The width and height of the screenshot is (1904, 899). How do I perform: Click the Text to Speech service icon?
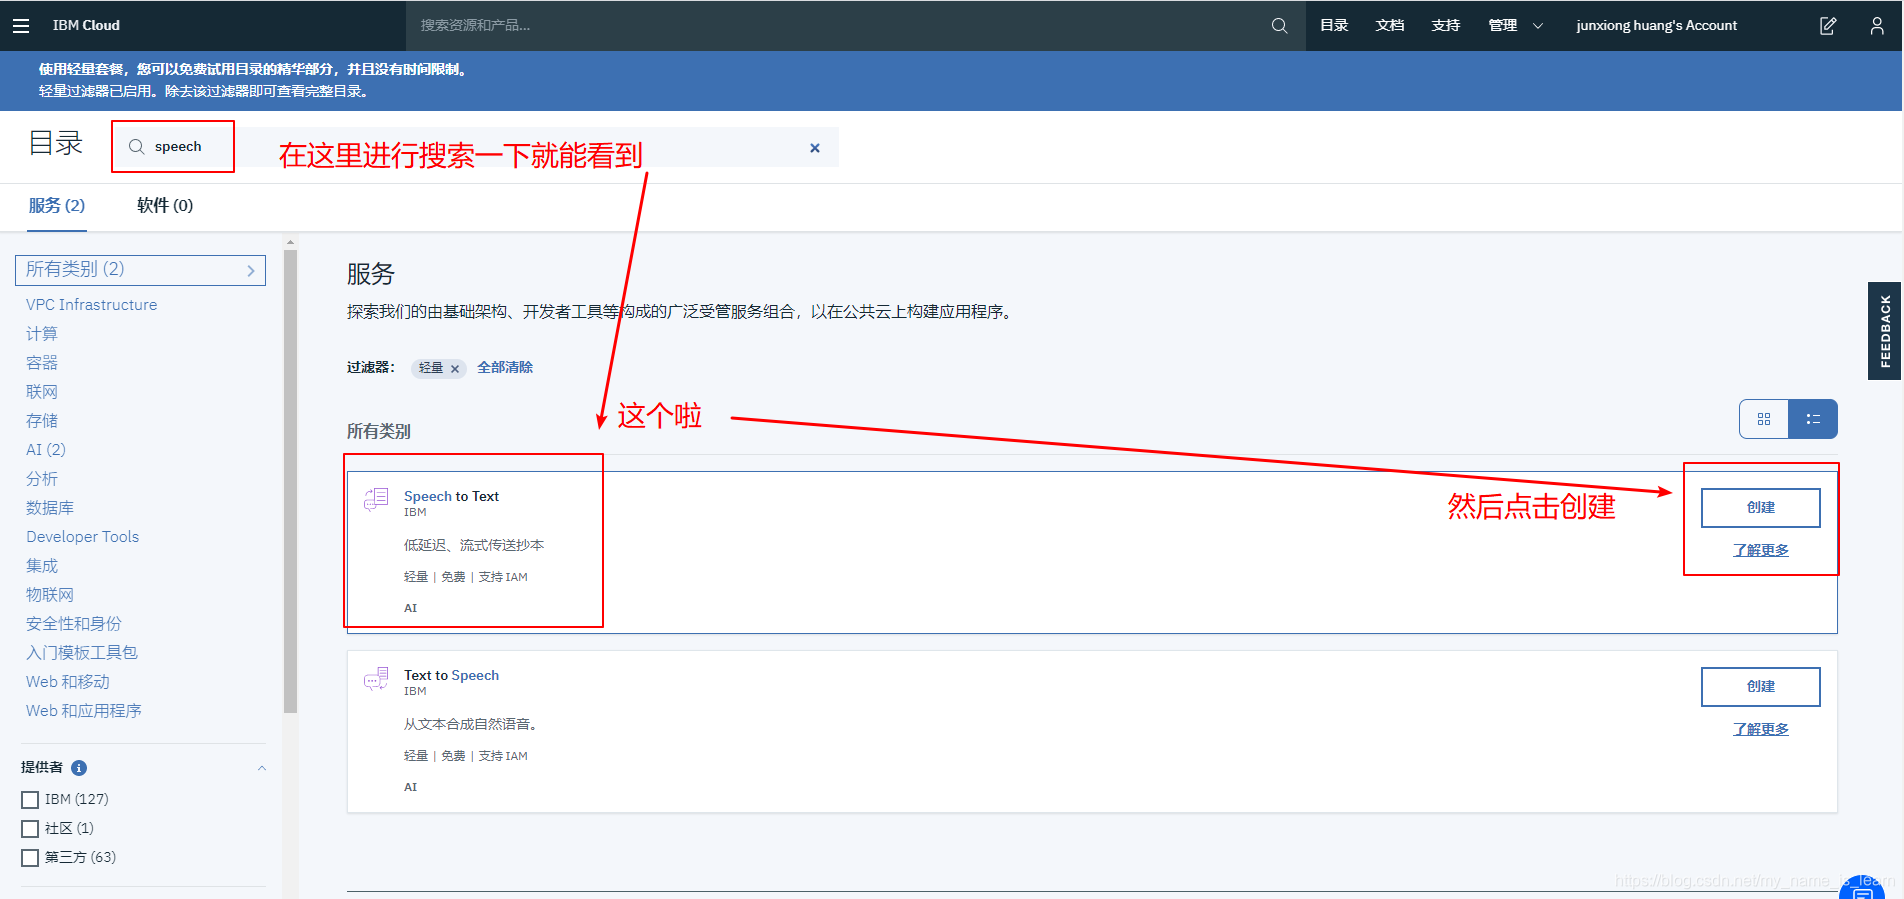pos(376,678)
